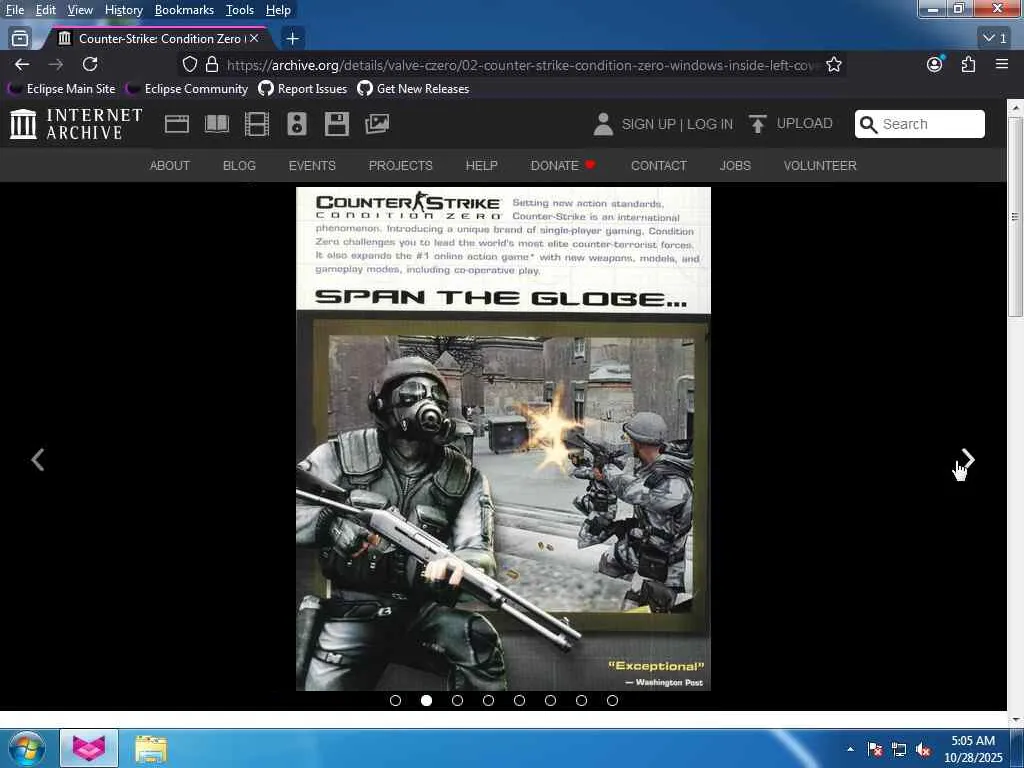Image resolution: width=1024 pixels, height=768 pixels.
Task: Open the extensions puzzle icon
Action: [x=968, y=65]
